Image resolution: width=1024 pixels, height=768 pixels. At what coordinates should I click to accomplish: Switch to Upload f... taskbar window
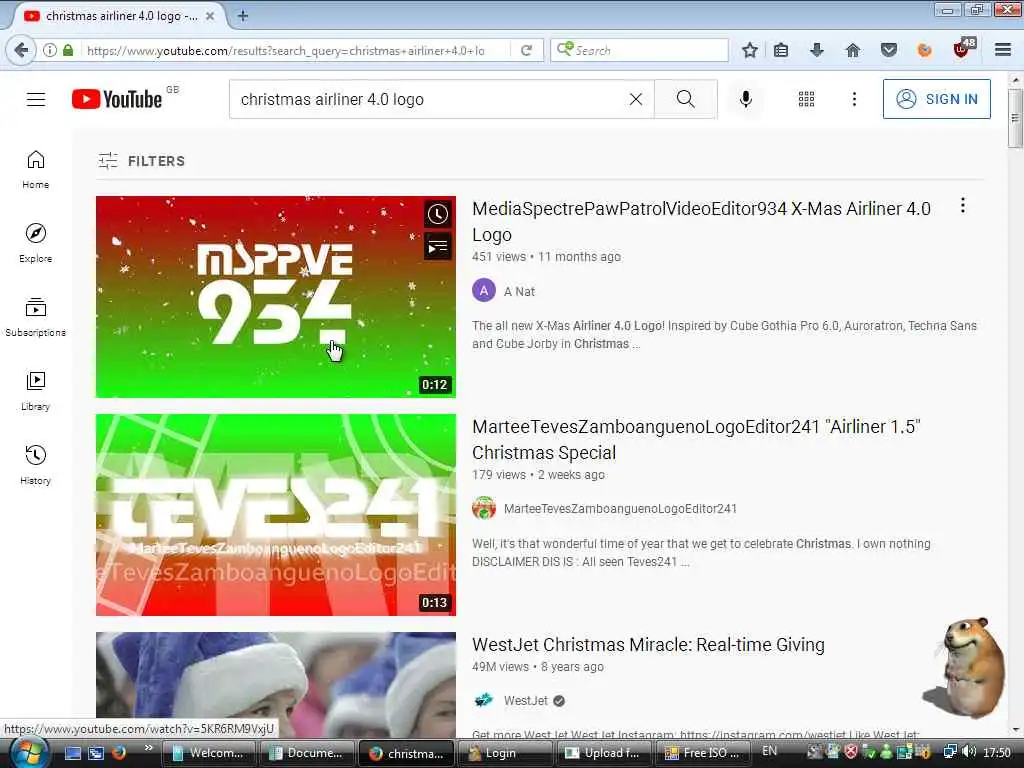point(603,753)
